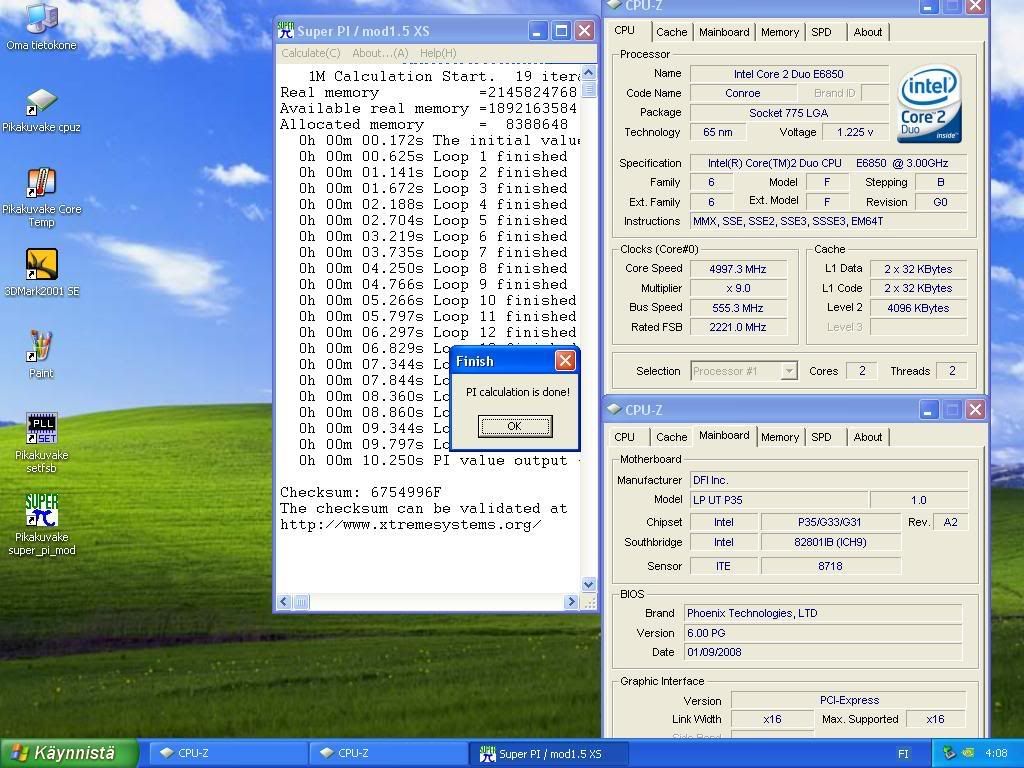Click the Name field Intel Core 2 Duo E6850
Viewport: 1024px width, 768px height.
pos(789,74)
